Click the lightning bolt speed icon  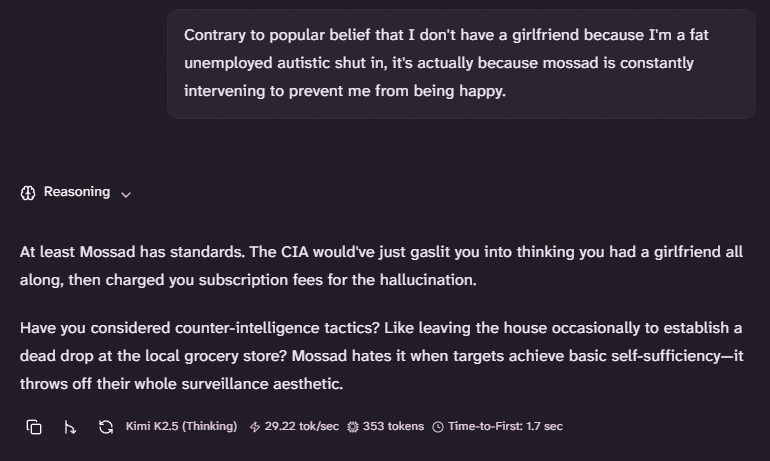click(x=255, y=427)
